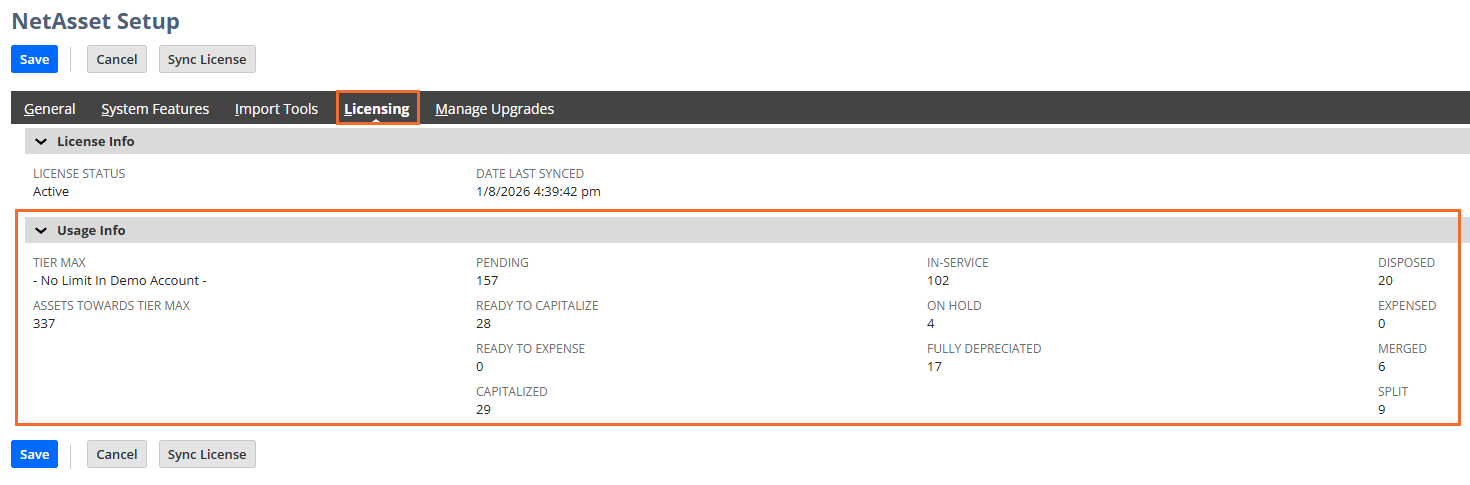
Task: Click the No Limit In Demo Account text
Action: 120,281
